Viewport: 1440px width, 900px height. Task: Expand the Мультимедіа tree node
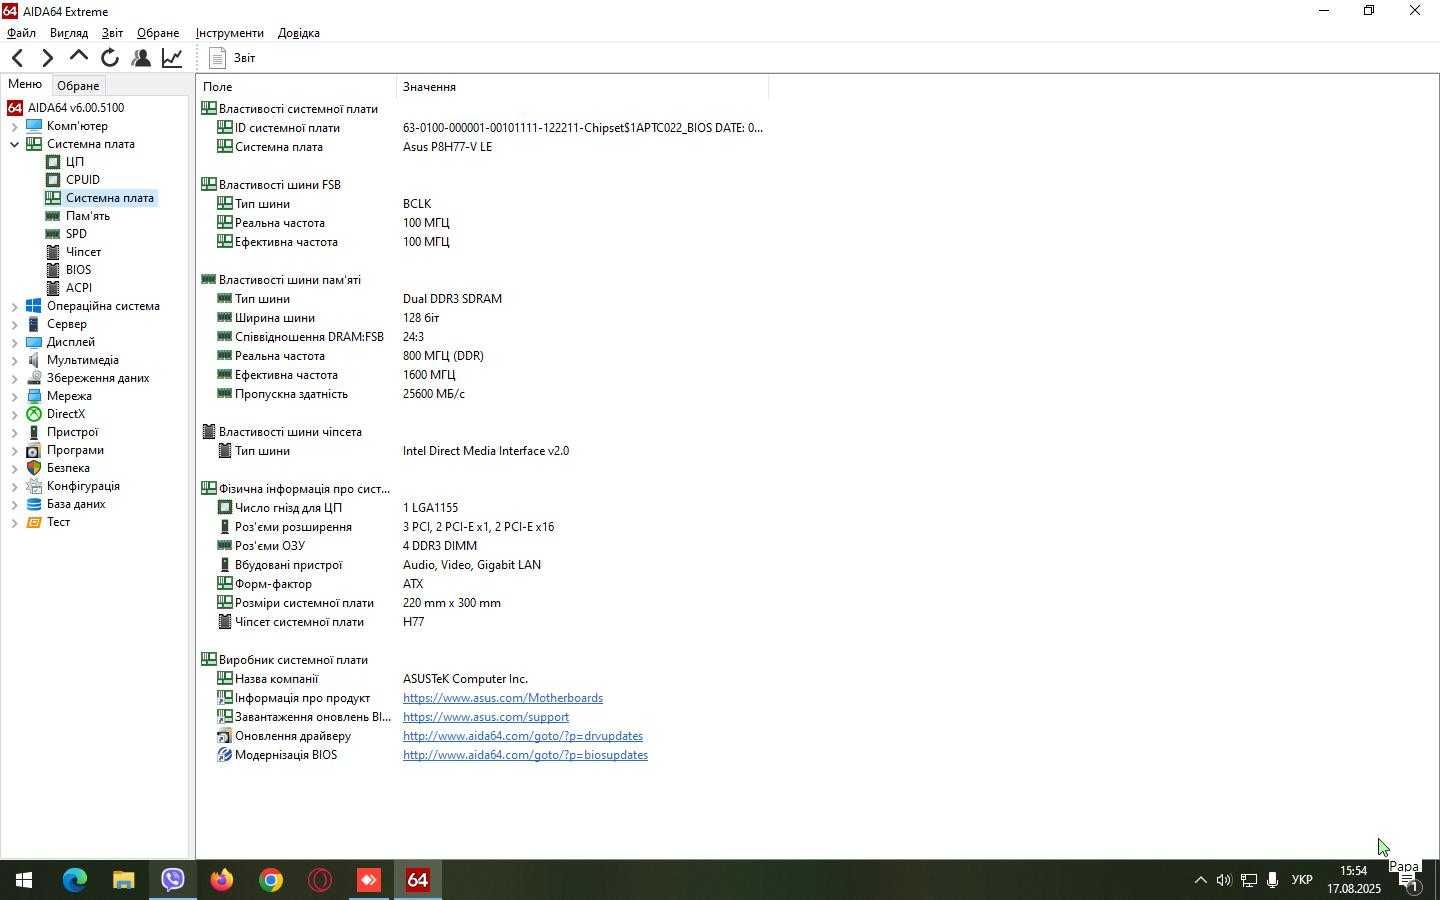point(14,360)
